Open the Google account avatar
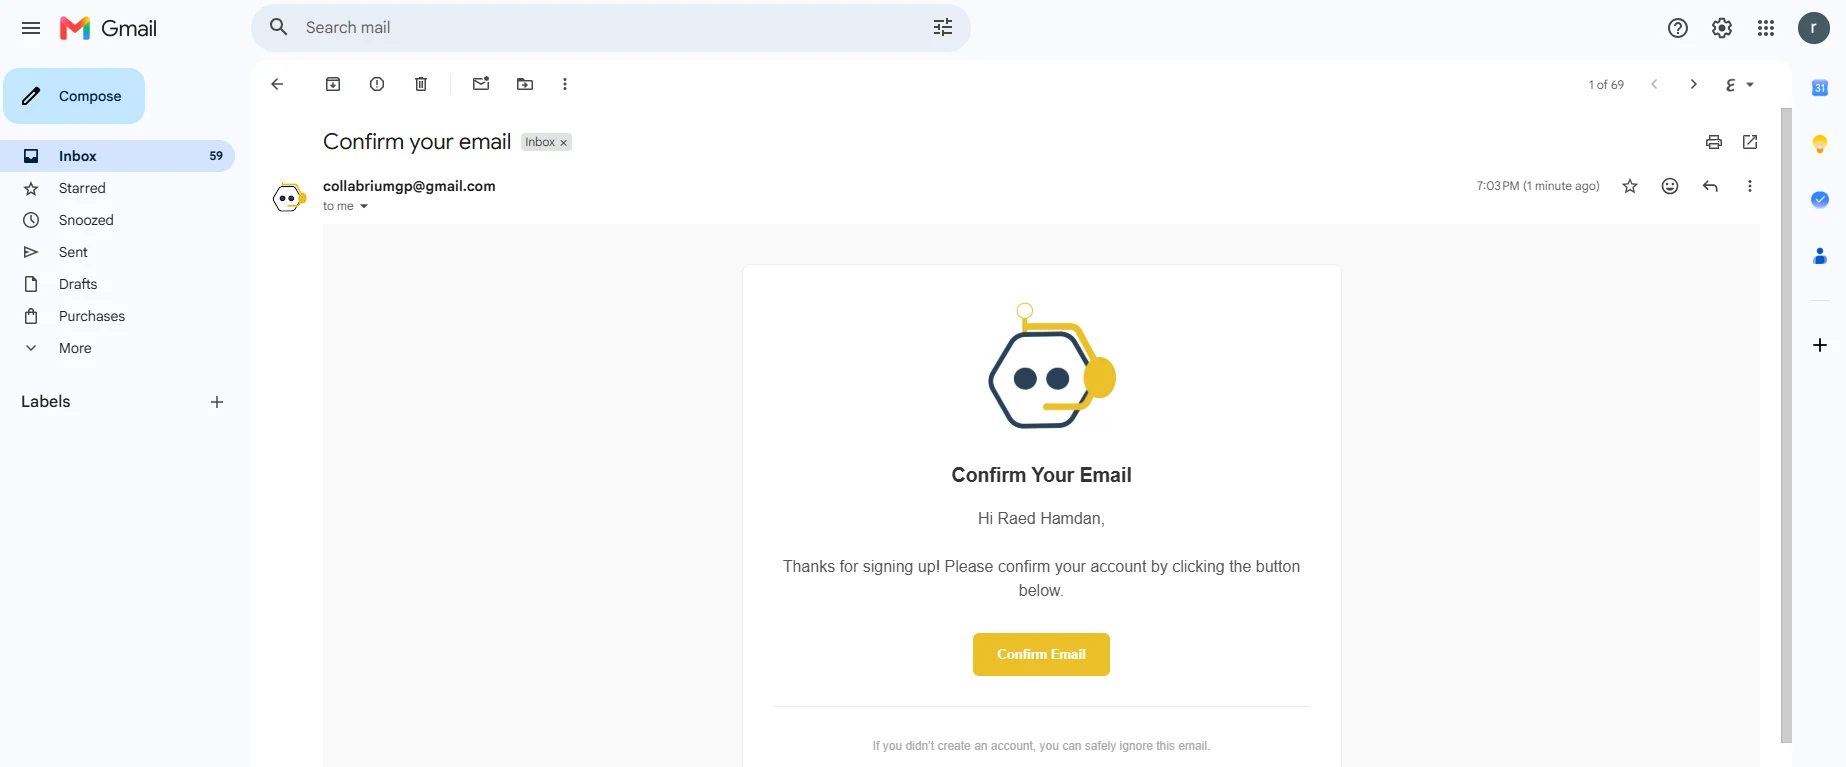 (x=1814, y=28)
